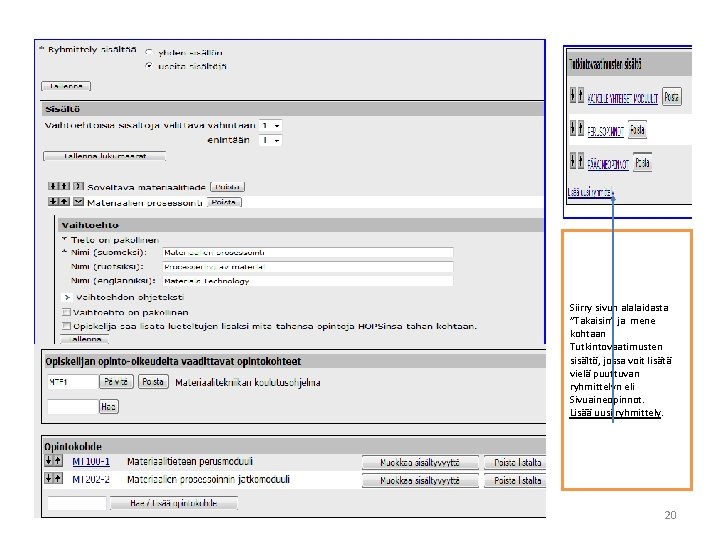
Task: Move MT100-1 course row down
Action: tap(49, 461)
